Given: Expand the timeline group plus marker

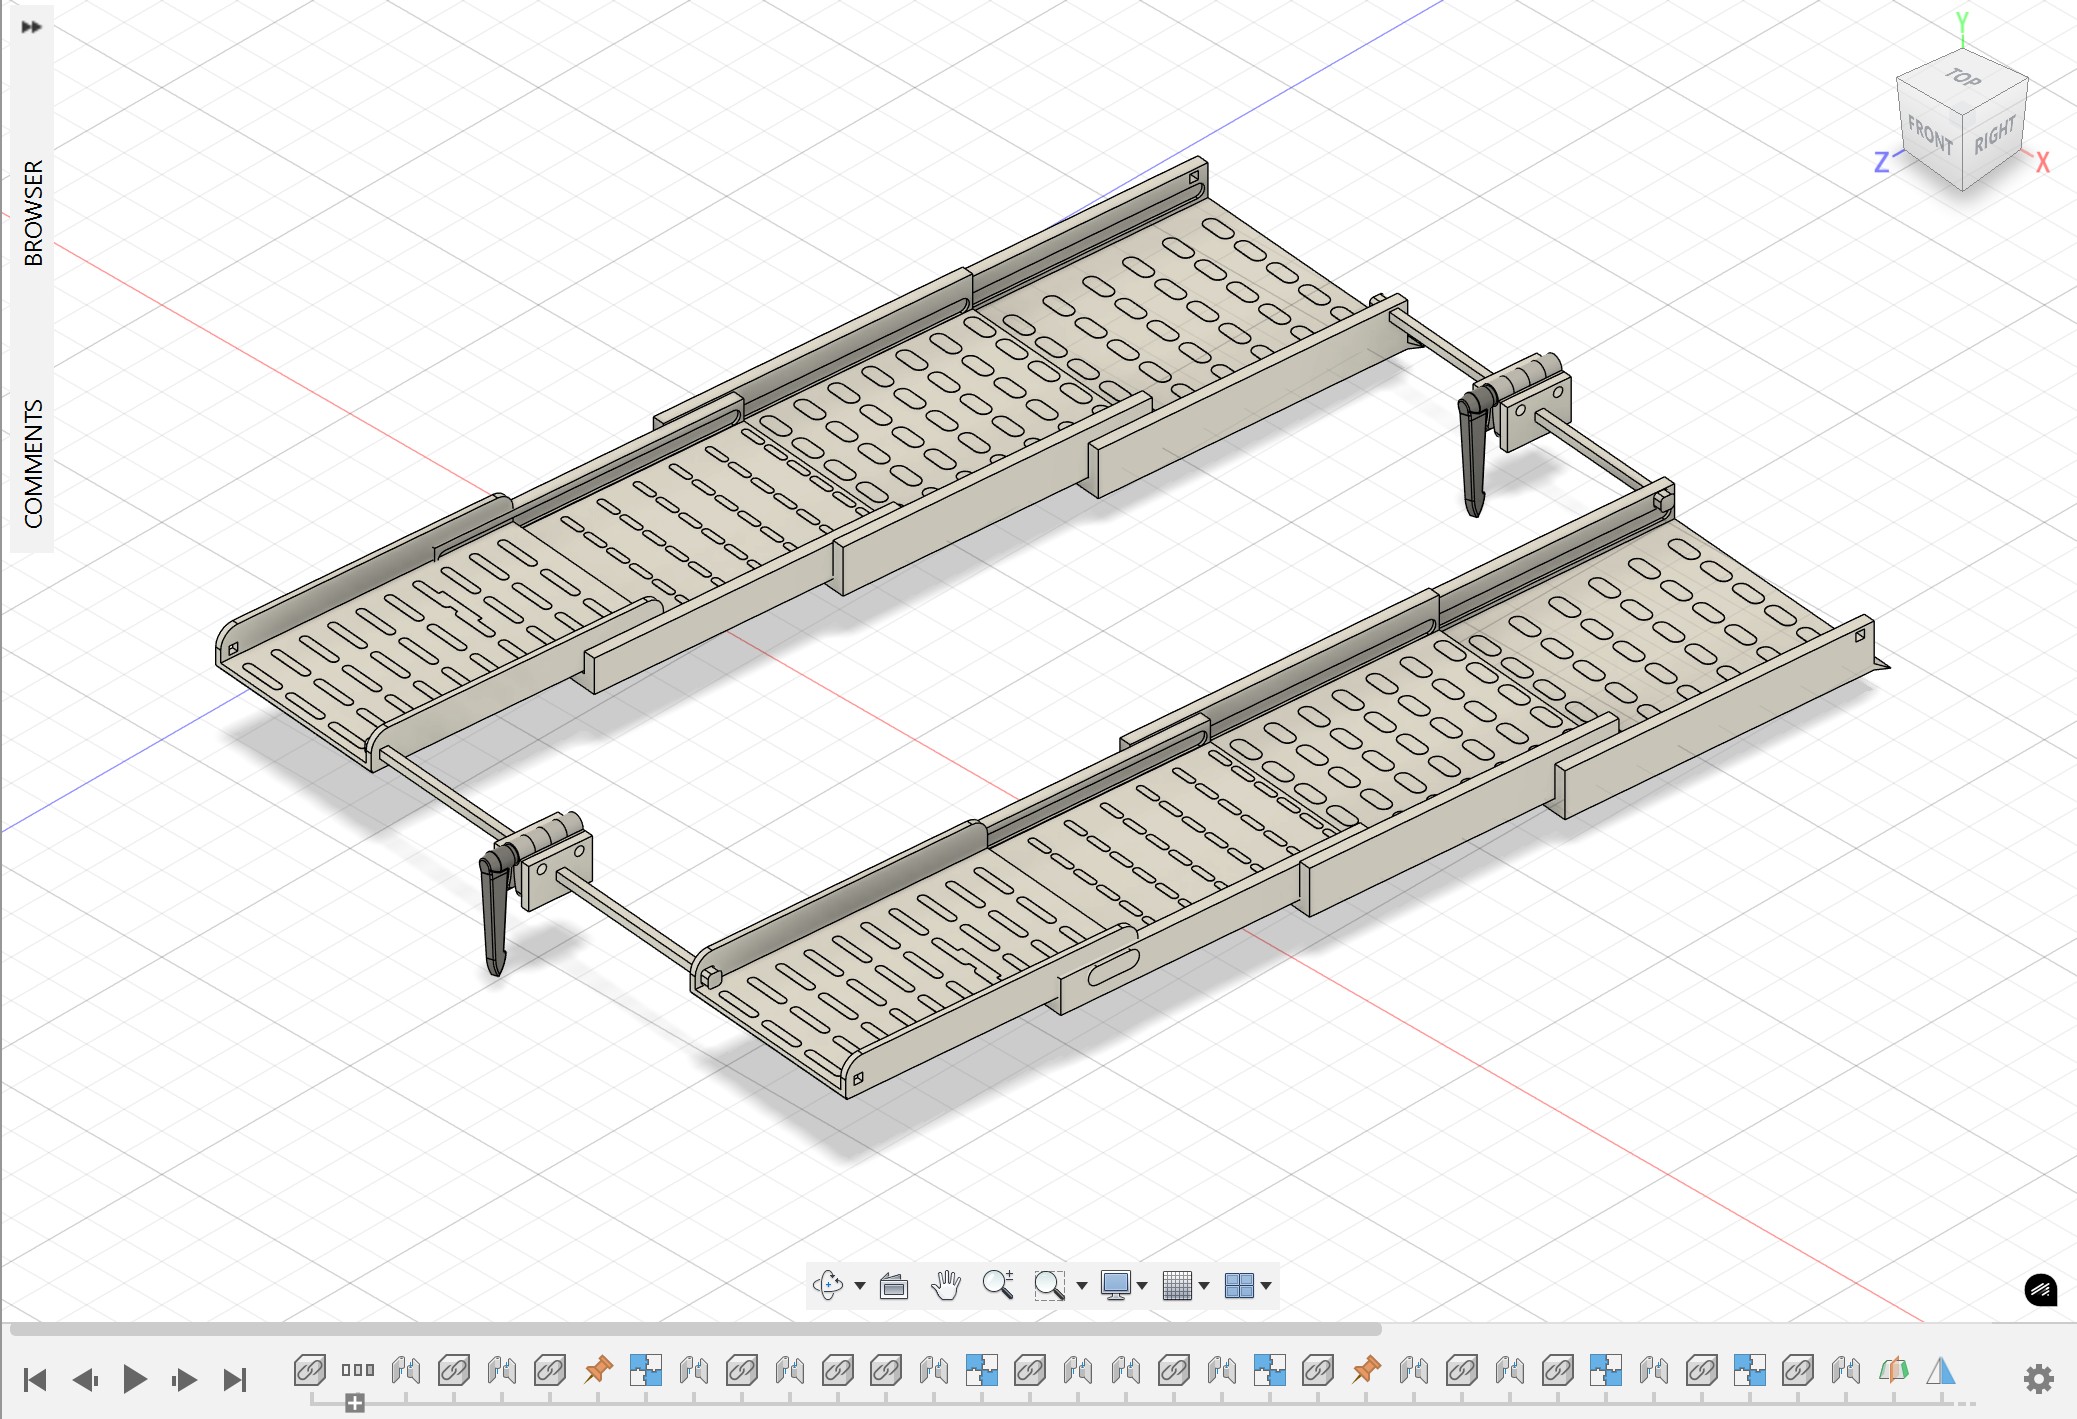Looking at the screenshot, I should [354, 1404].
